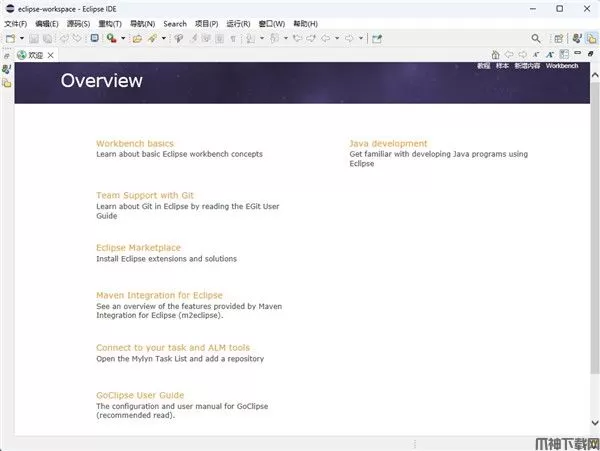Go to Workbench from welcome header
Screen dimensions: 600x451
click(561, 65)
